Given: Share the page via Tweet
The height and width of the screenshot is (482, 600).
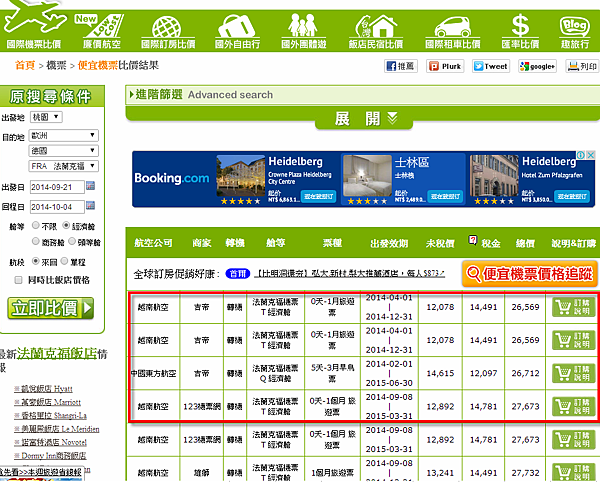Looking at the screenshot, I should (491, 66).
